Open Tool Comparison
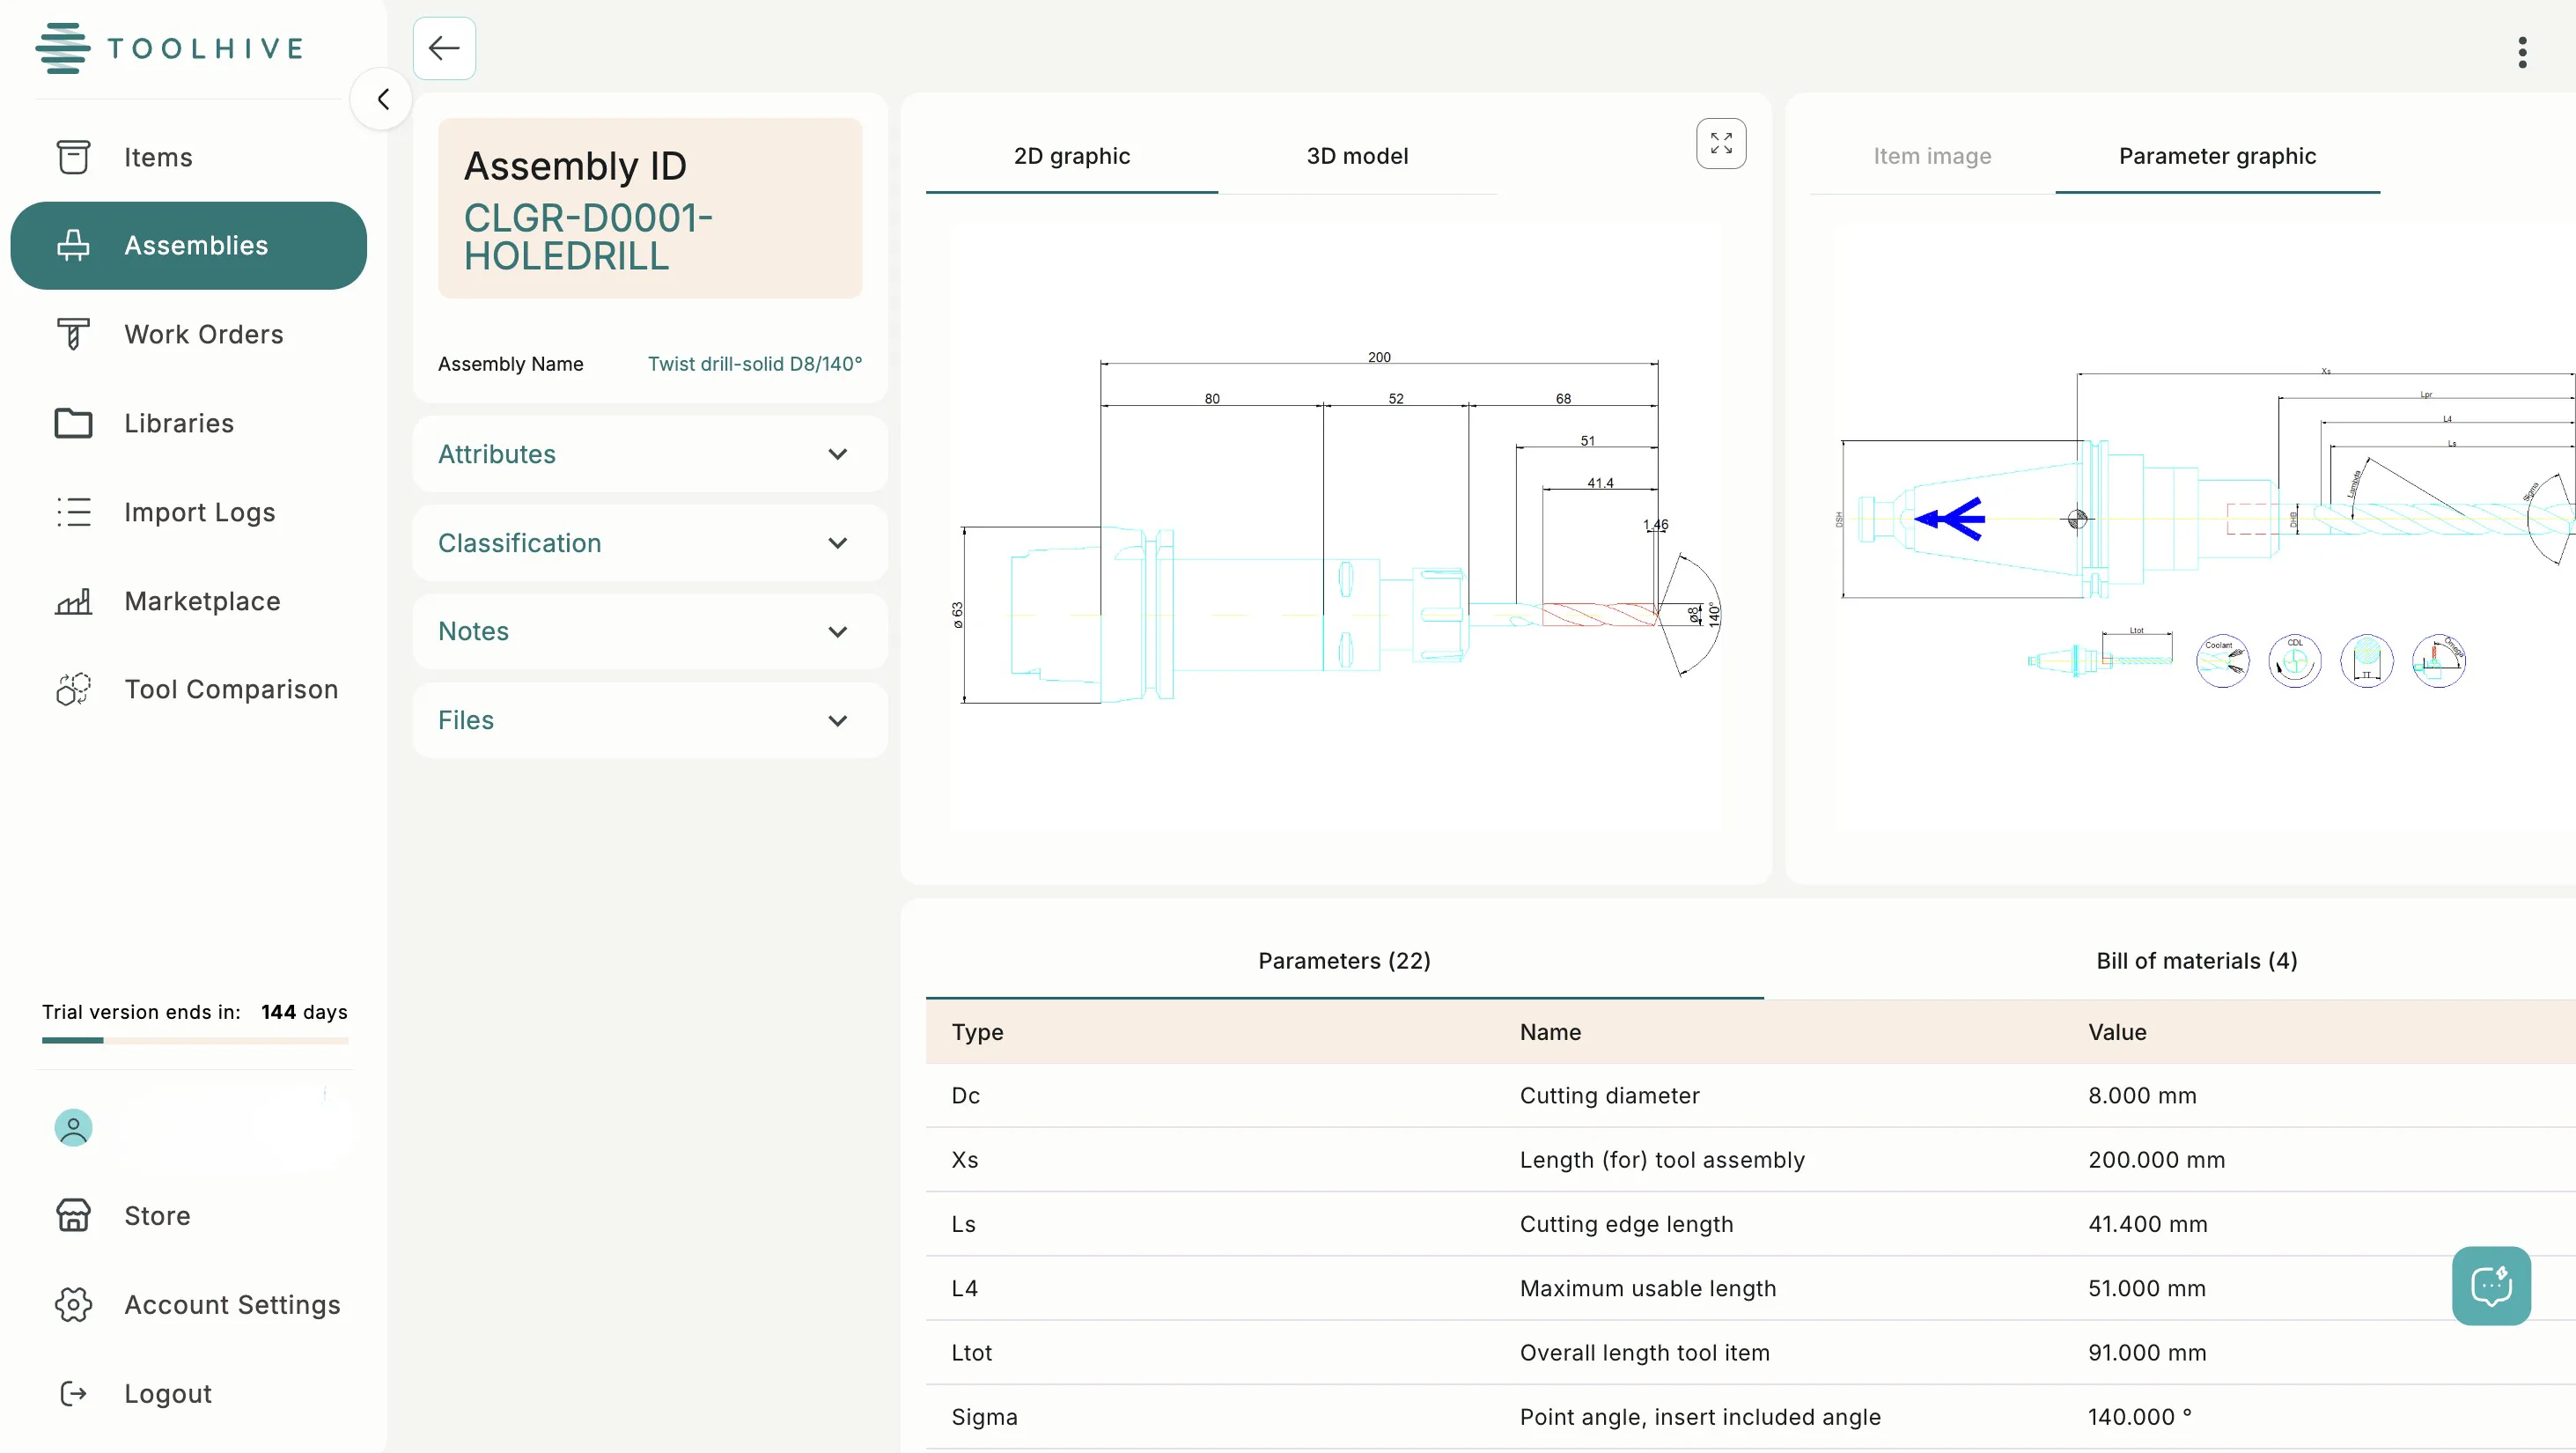 pos(188,689)
